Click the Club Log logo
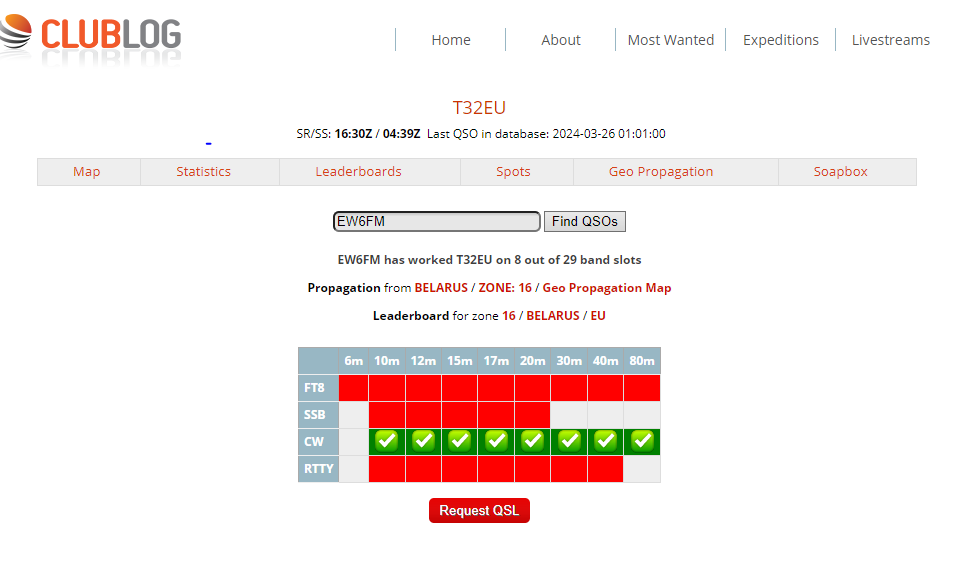 click(92, 36)
